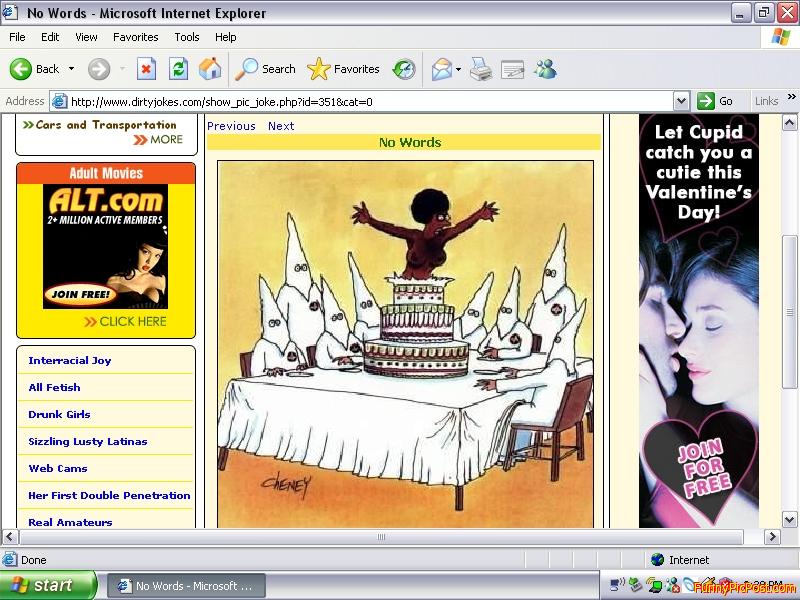Open the Favorites star toolbar button

[x=343, y=69]
